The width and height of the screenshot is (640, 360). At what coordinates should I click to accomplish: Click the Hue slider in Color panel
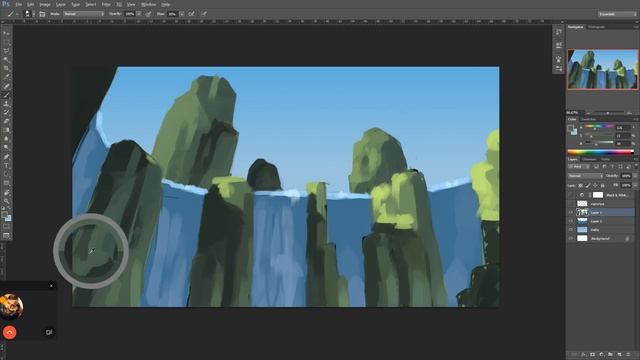(598, 127)
